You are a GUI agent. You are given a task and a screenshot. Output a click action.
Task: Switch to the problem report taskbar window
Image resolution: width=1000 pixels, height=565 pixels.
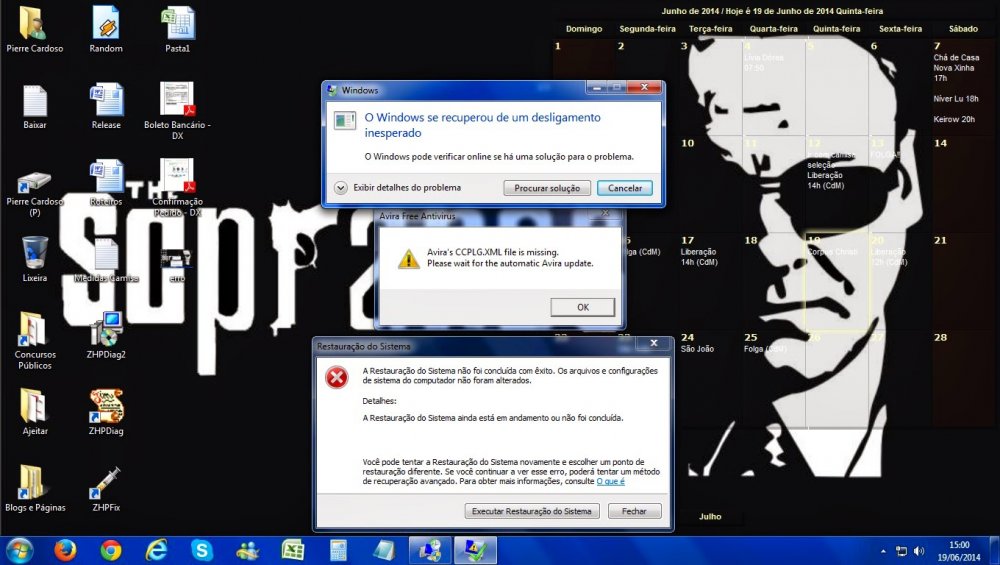pyautogui.click(x=475, y=550)
